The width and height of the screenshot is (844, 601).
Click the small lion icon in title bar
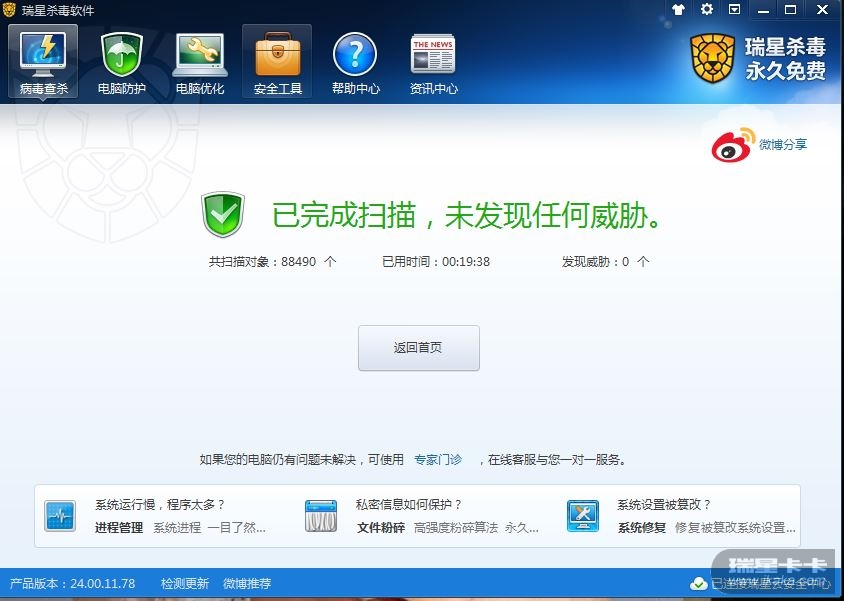(x=9, y=10)
